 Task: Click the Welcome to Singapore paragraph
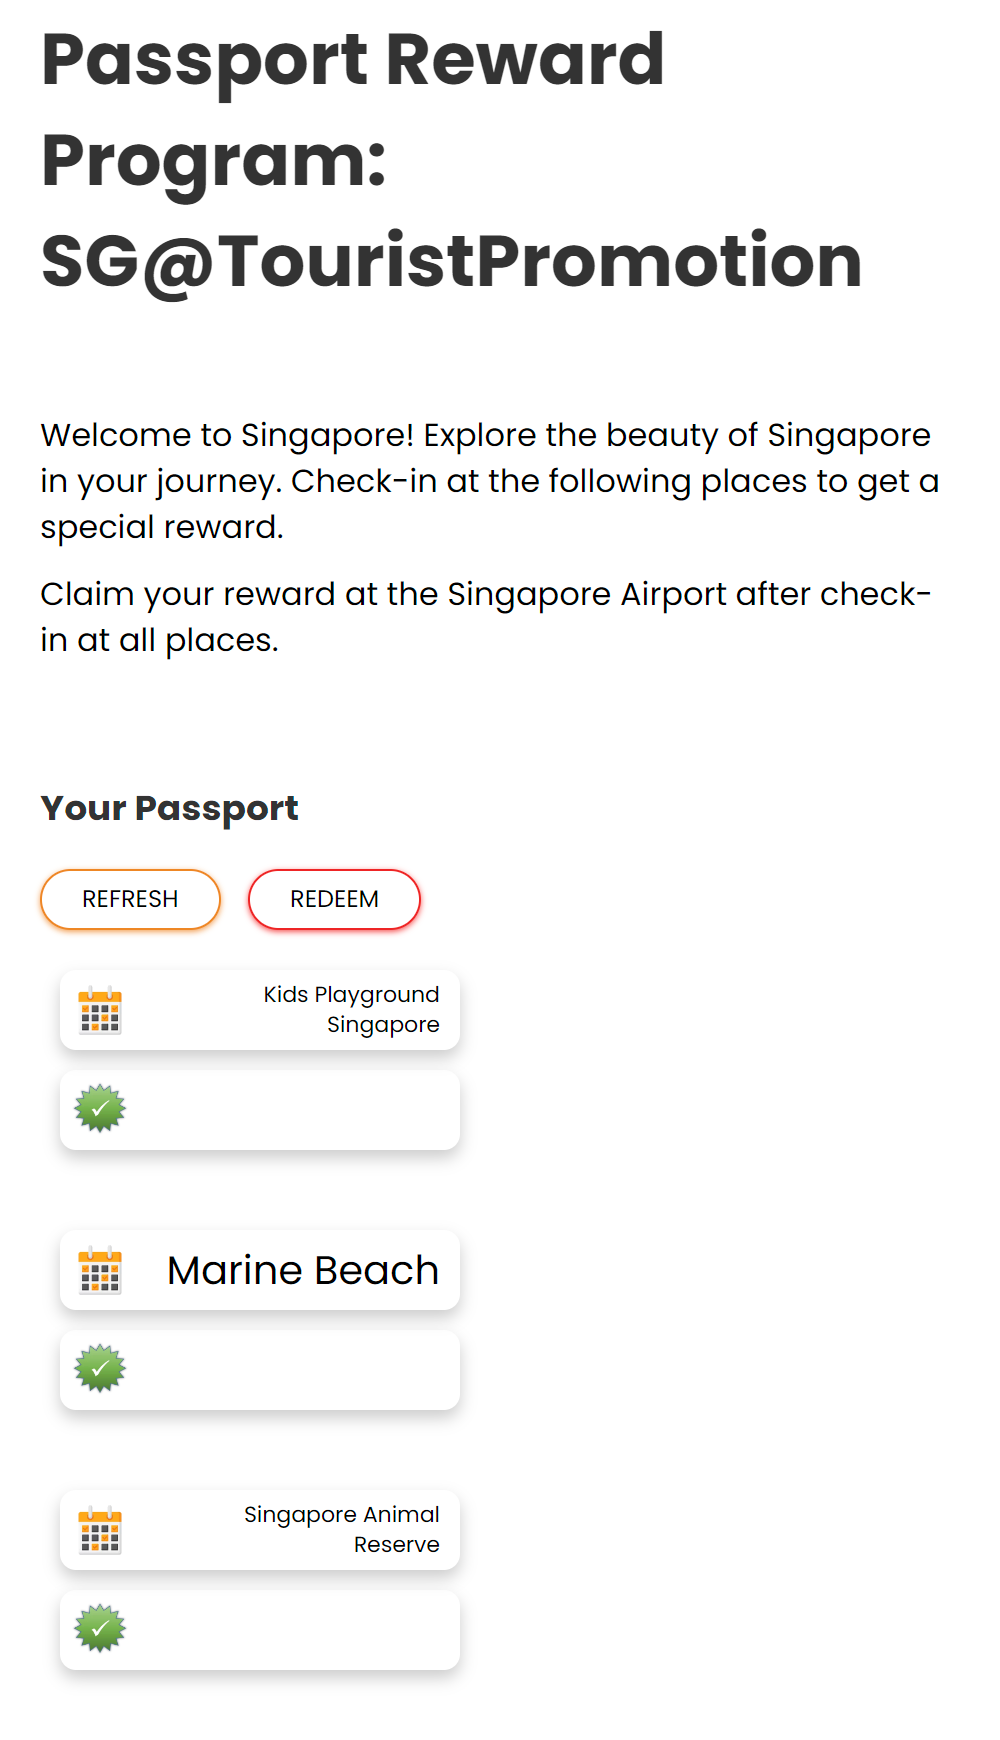click(x=489, y=481)
